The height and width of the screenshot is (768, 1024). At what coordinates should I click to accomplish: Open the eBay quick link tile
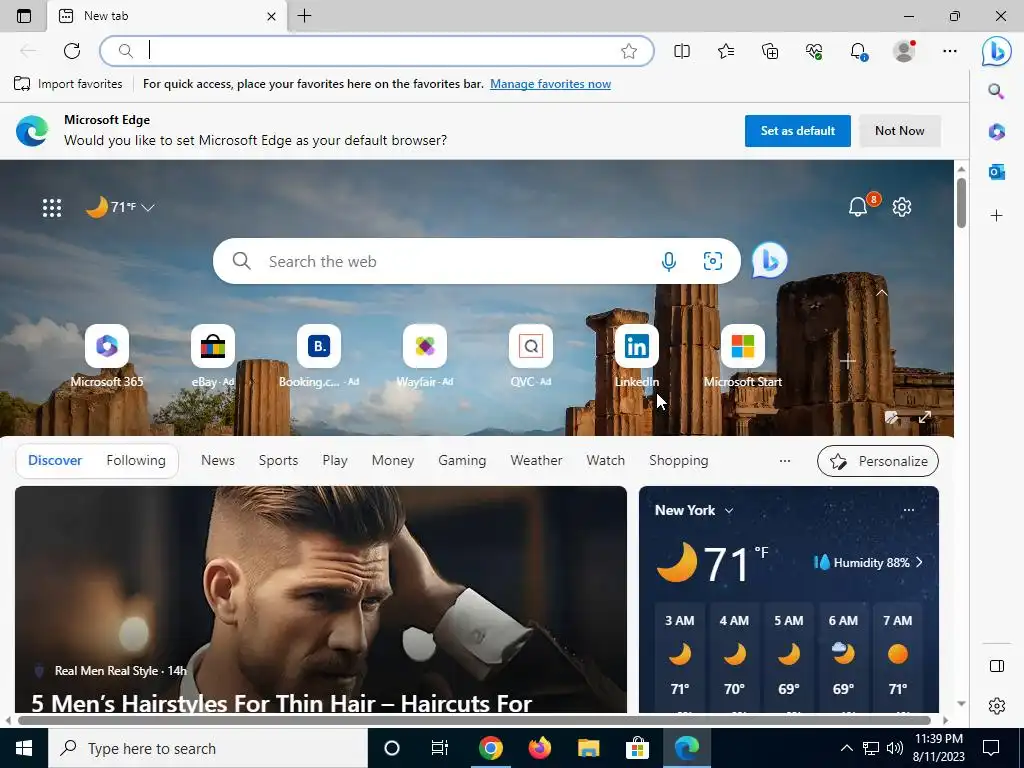click(213, 357)
